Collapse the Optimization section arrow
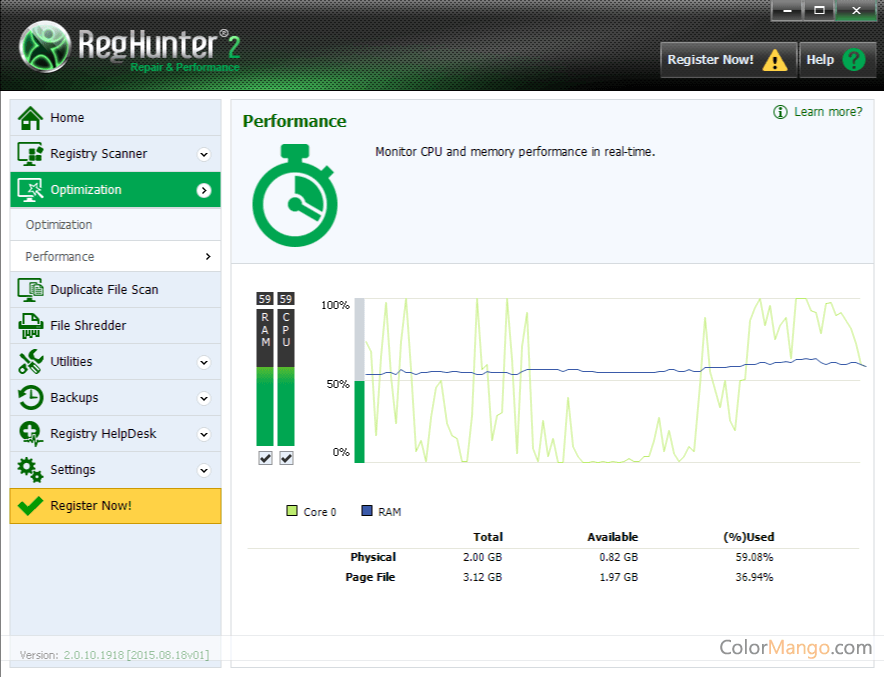884x677 pixels. [x=204, y=191]
